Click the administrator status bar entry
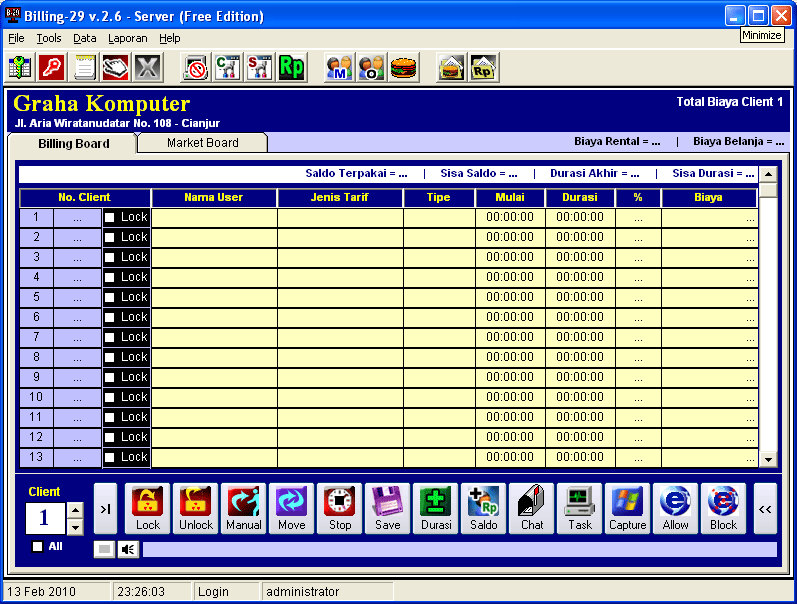This screenshot has width=797, height=604. coord(327,592)
